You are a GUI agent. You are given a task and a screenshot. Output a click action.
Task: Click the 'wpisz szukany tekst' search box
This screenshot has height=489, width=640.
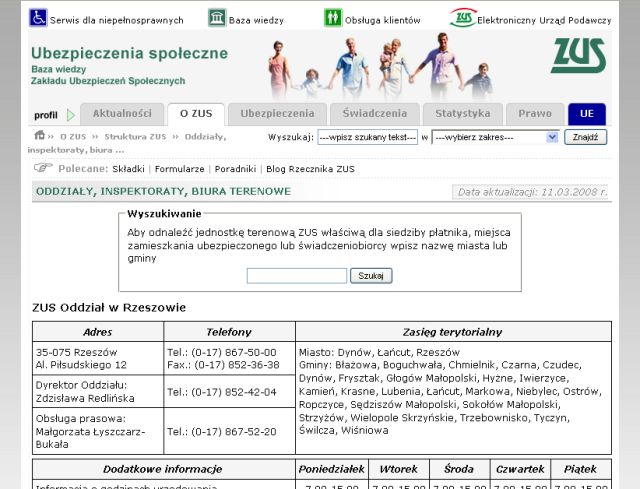point(367,137)
